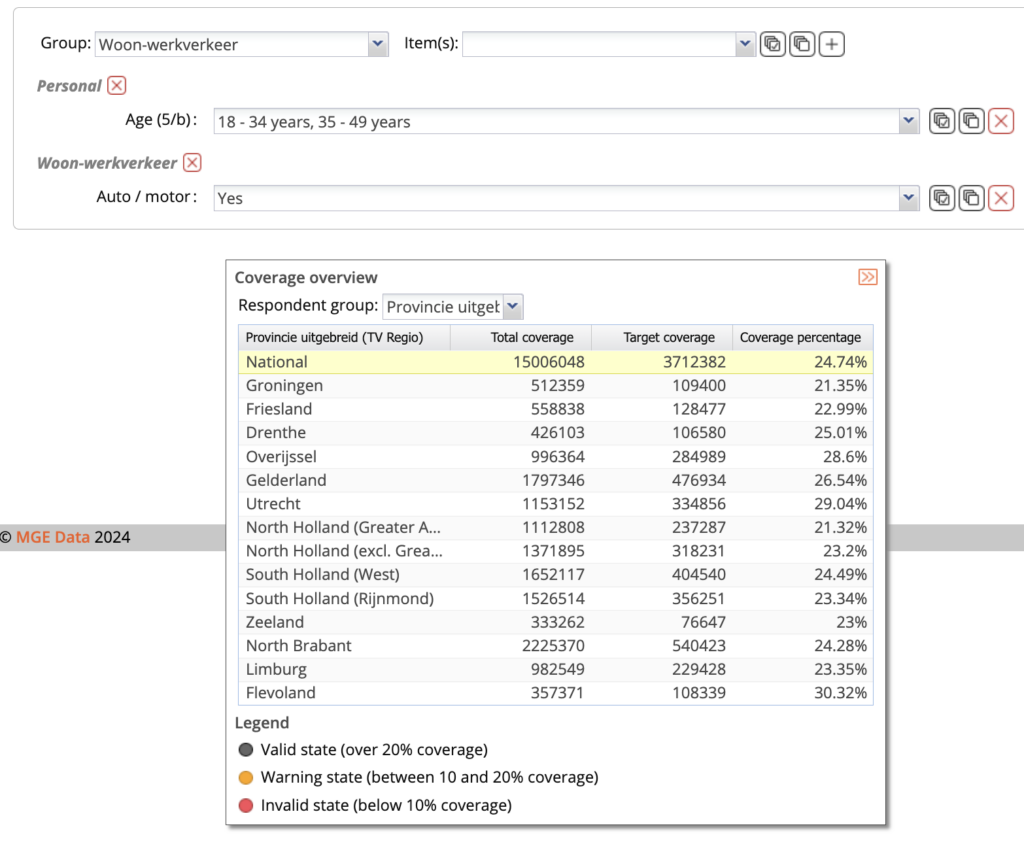The height and width of the screenshot is (850, 1024).
Task: Select all values in Age (5/b) row
Action: tap(941, 121)
